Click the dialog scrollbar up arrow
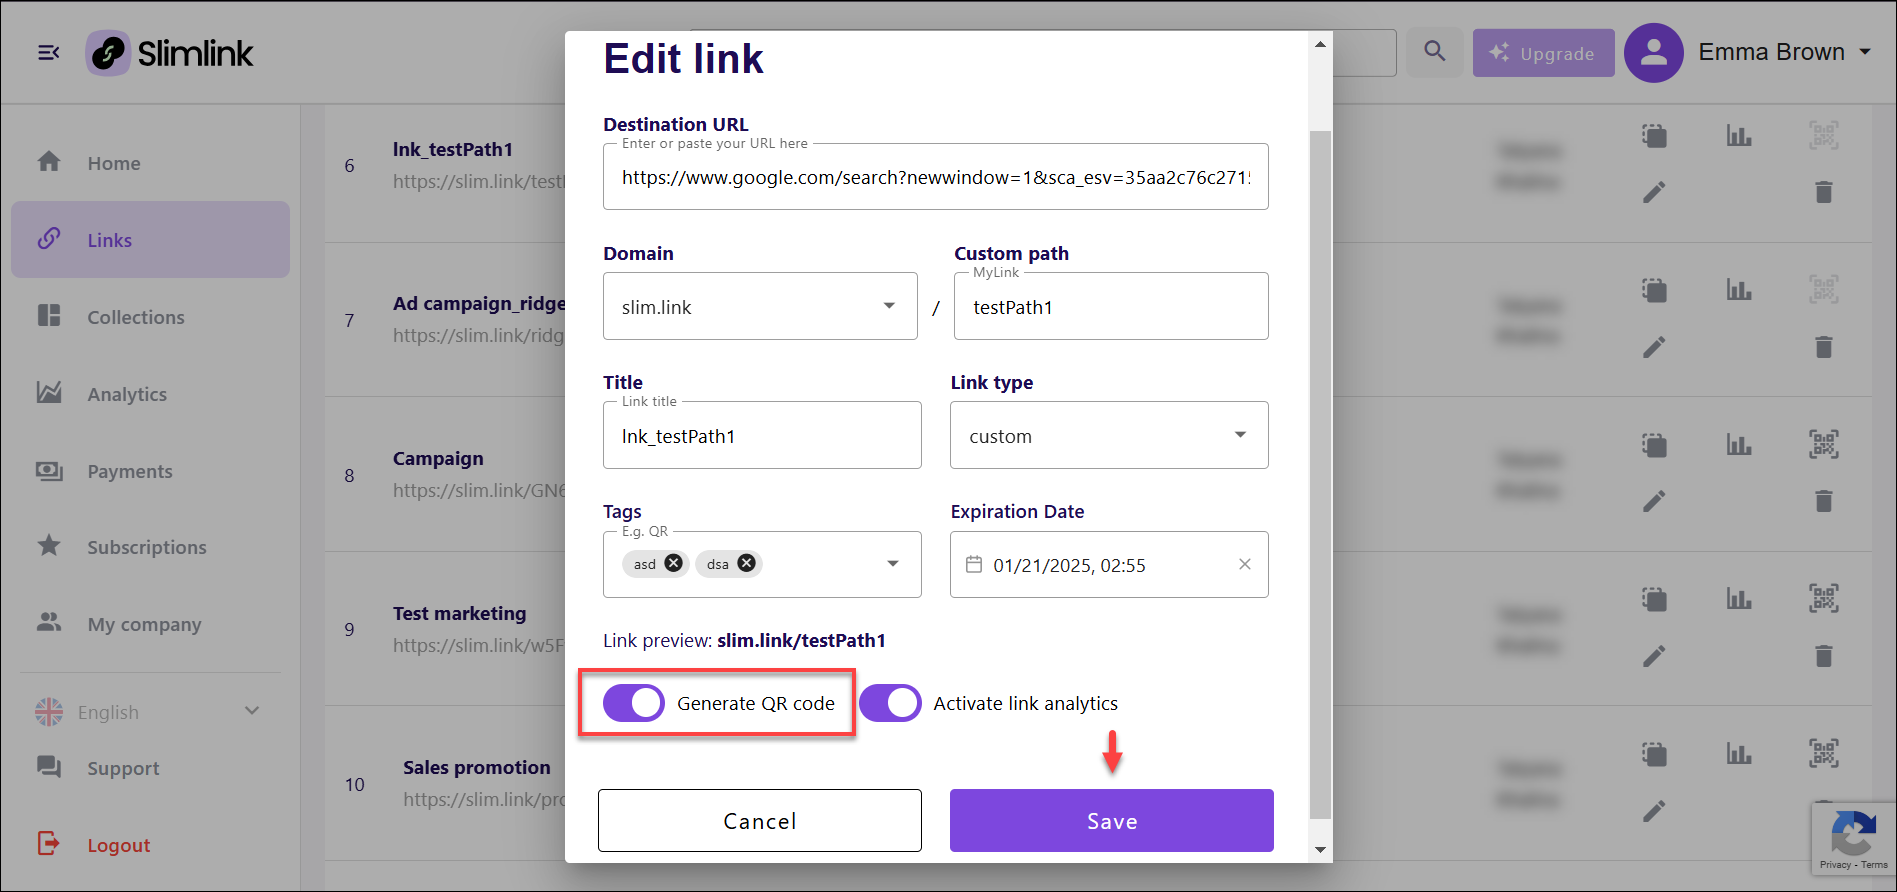Screen dimensions: 1897x892 (1320, 44)
